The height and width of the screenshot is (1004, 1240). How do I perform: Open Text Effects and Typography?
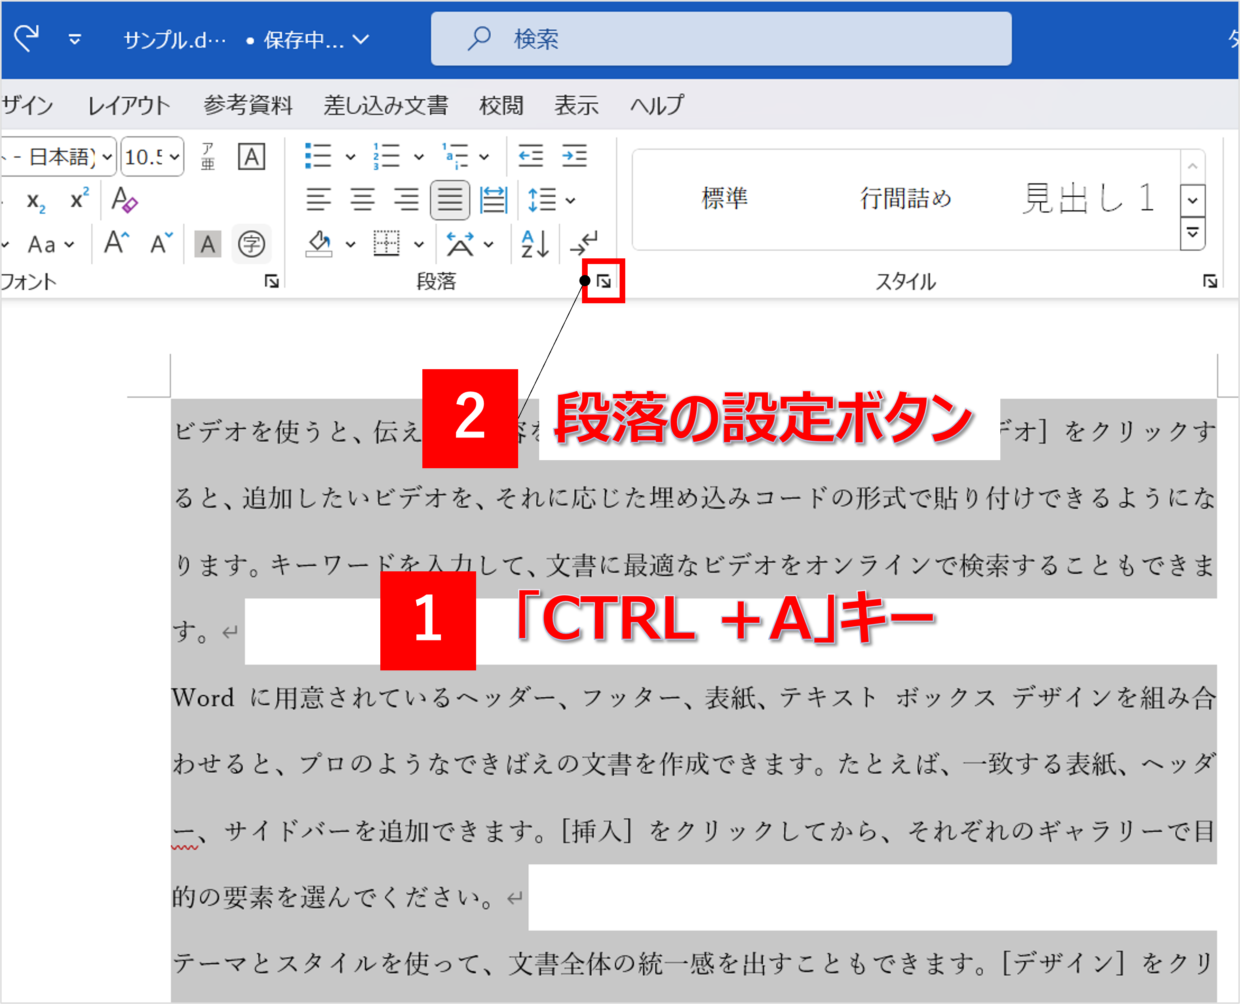124,201
